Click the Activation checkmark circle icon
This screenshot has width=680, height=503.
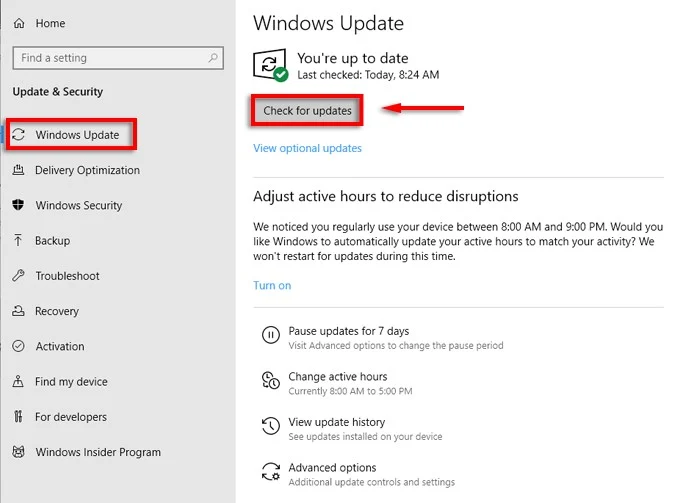pyautogui.click(x=18, y=346)
